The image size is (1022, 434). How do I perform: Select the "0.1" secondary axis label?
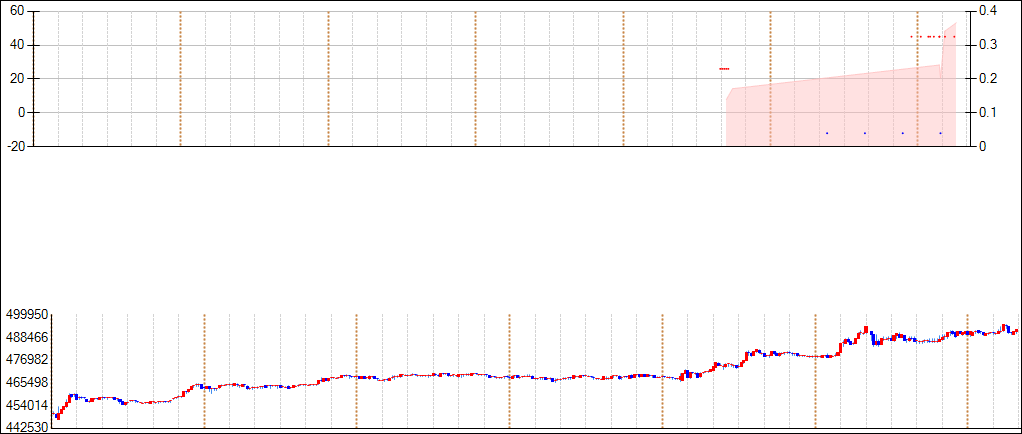(987, 113)
